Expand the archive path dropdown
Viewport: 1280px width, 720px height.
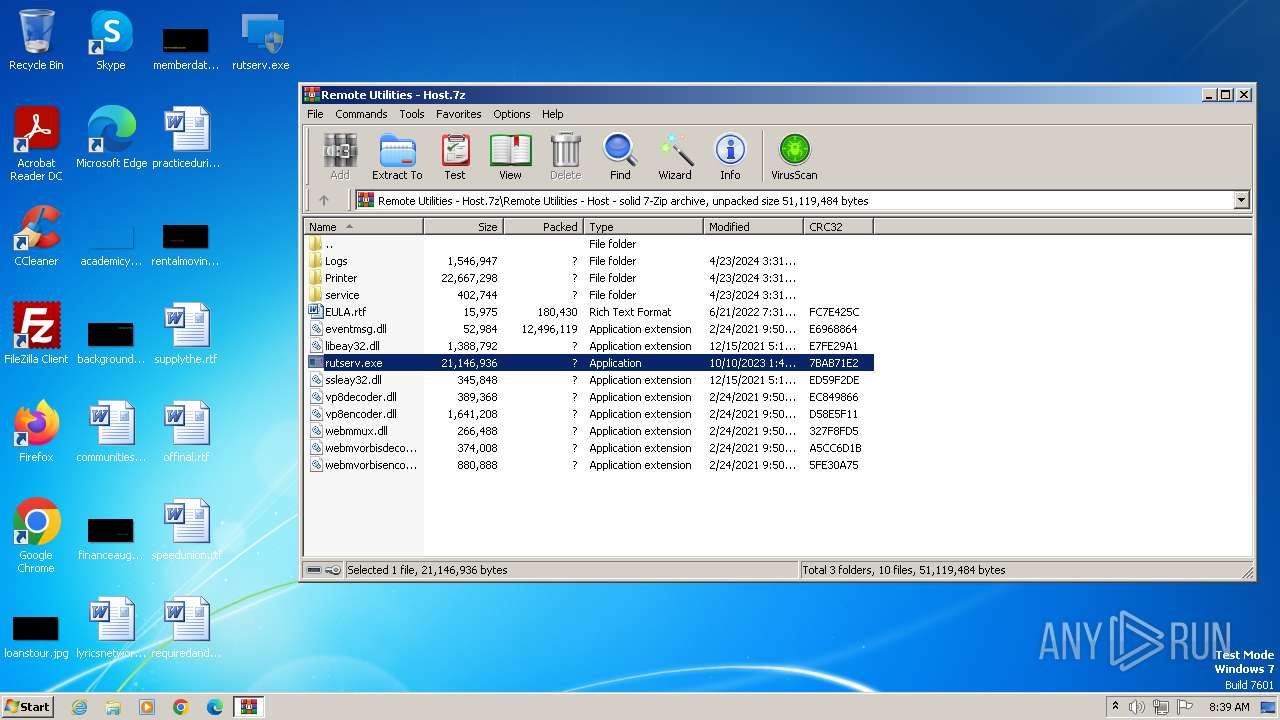pyautogui.click(x=1241, y=200)
